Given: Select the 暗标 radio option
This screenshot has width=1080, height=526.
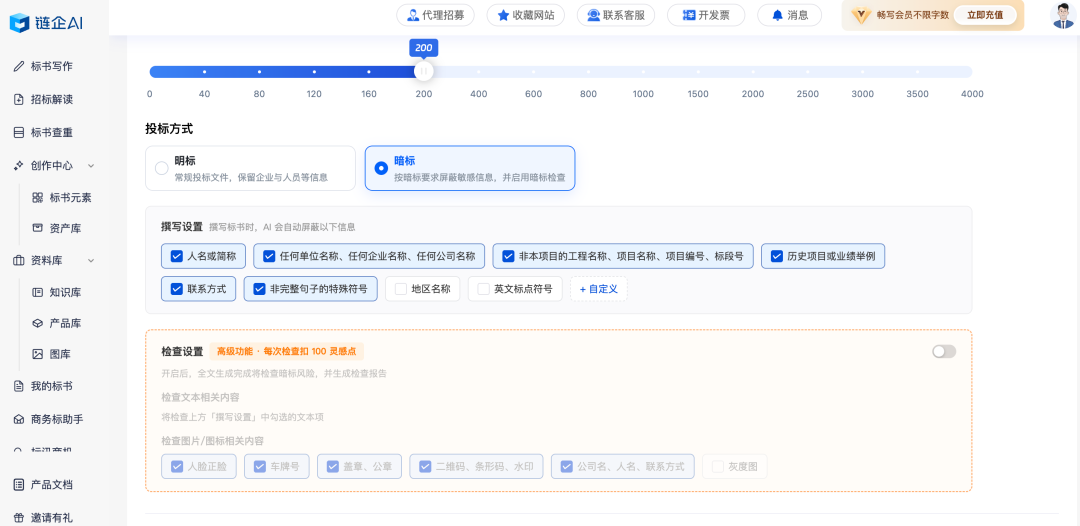Looking at the screenshot, I should pos(381,168).
